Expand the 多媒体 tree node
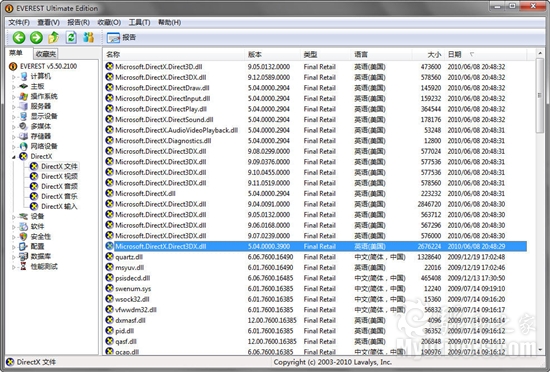Image resolution: width=550 pixels, height=372 pixels. 14,127
